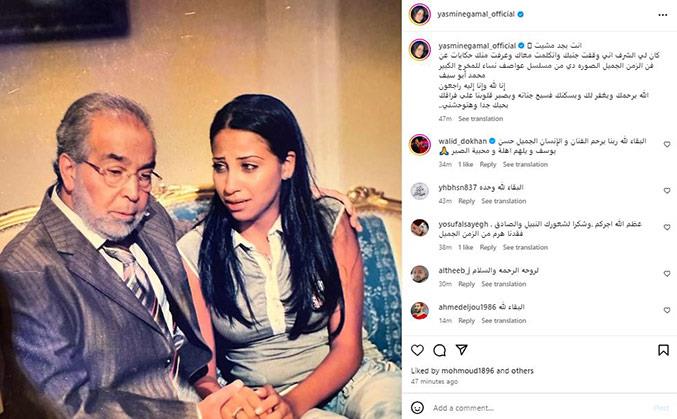
Task: See translation of ahmedeljou1986's comment
Action: pos(503,321)
